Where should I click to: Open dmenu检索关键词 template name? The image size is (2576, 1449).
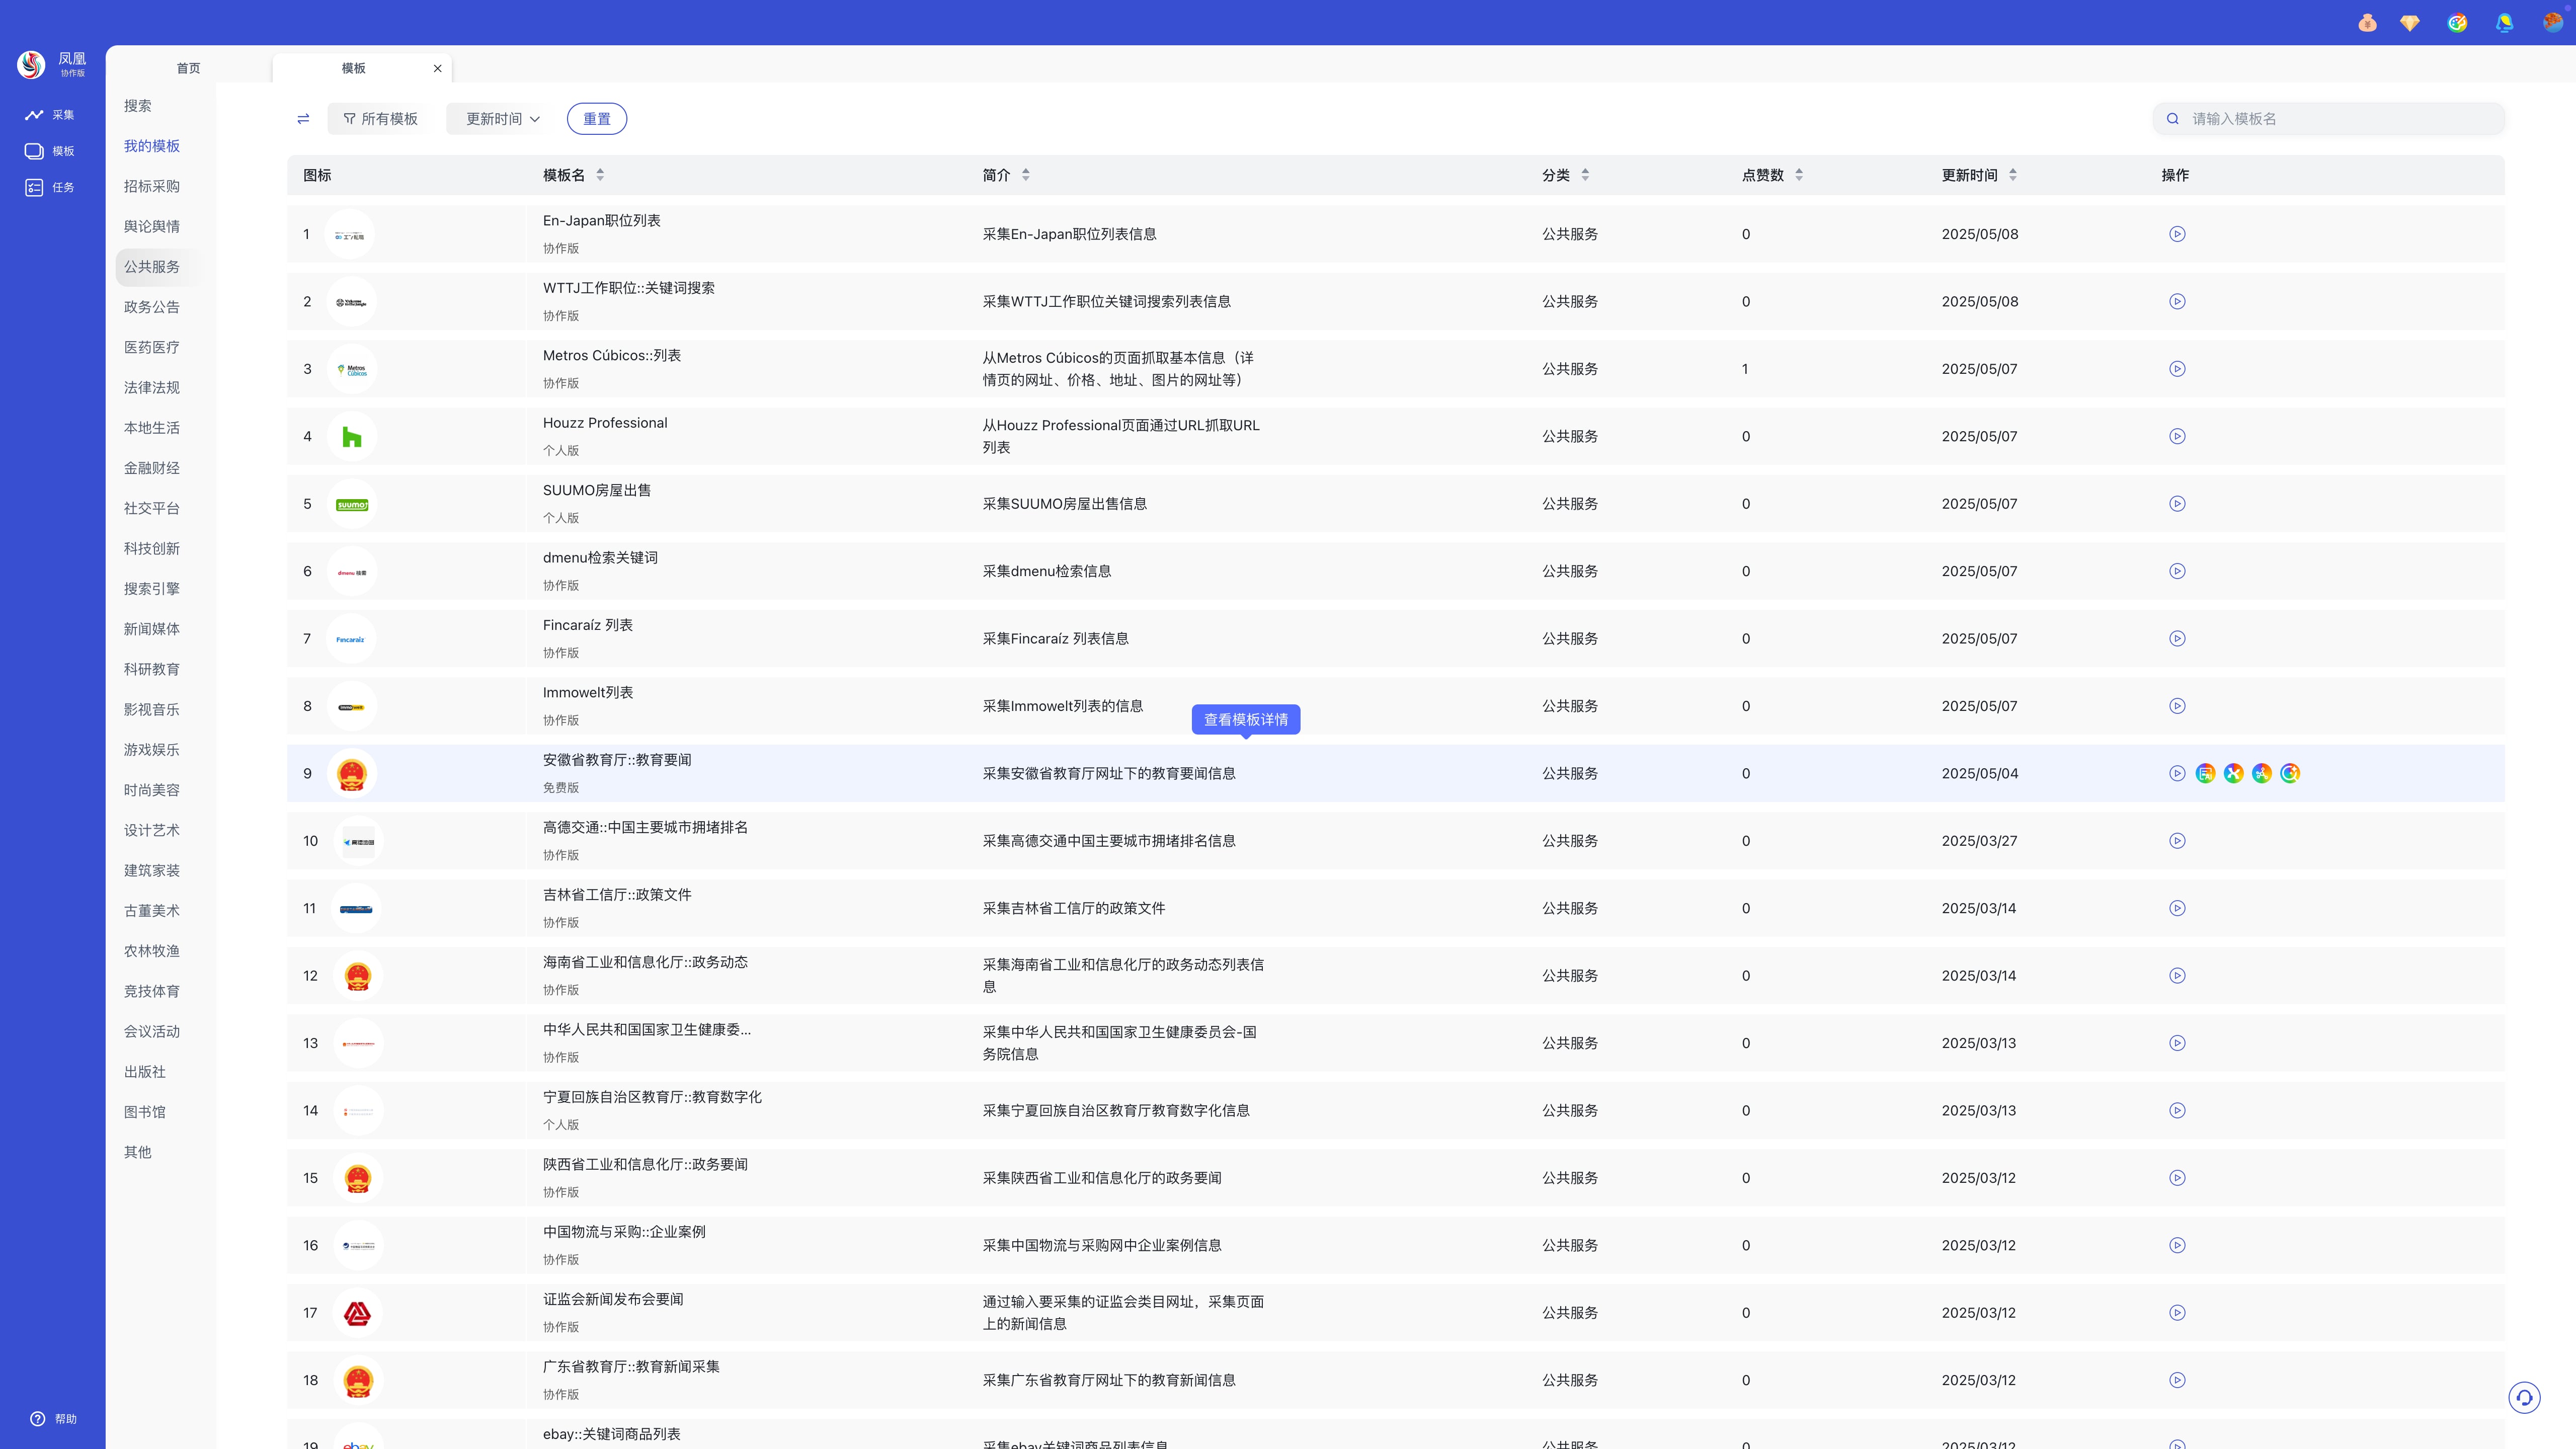[600, 558]
